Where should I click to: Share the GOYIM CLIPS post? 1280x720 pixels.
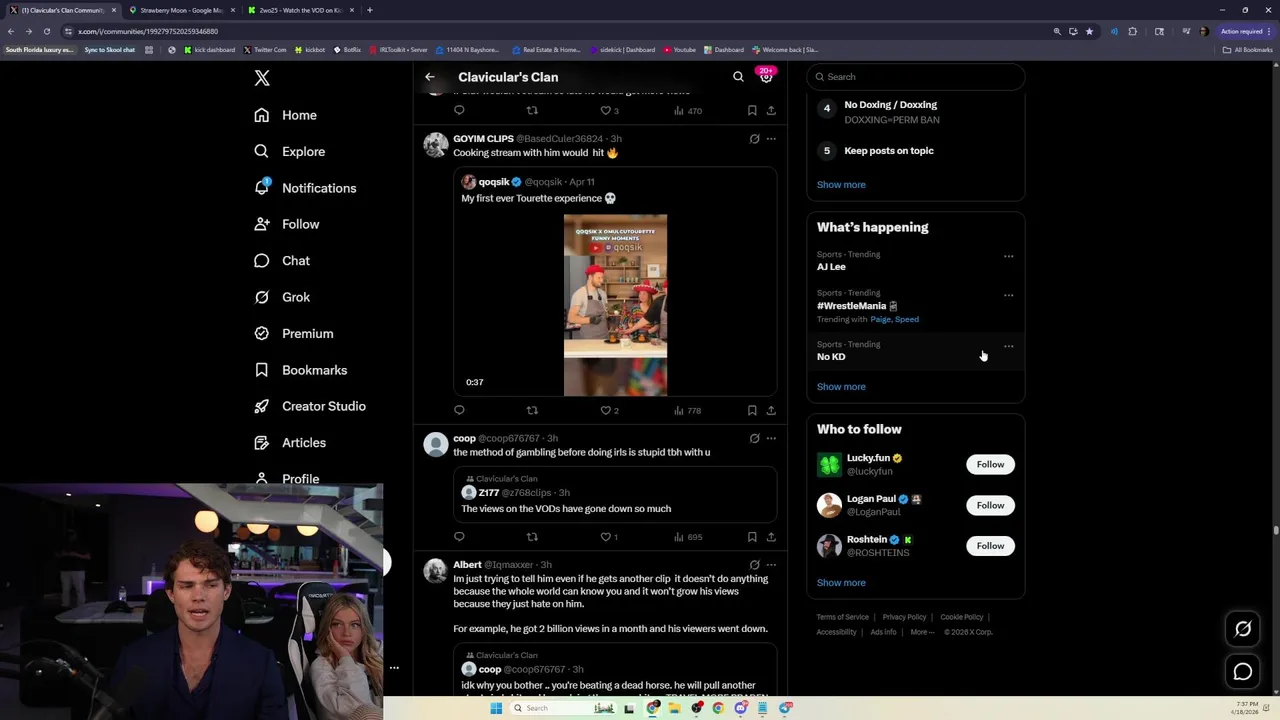click(x=771, y=410)
